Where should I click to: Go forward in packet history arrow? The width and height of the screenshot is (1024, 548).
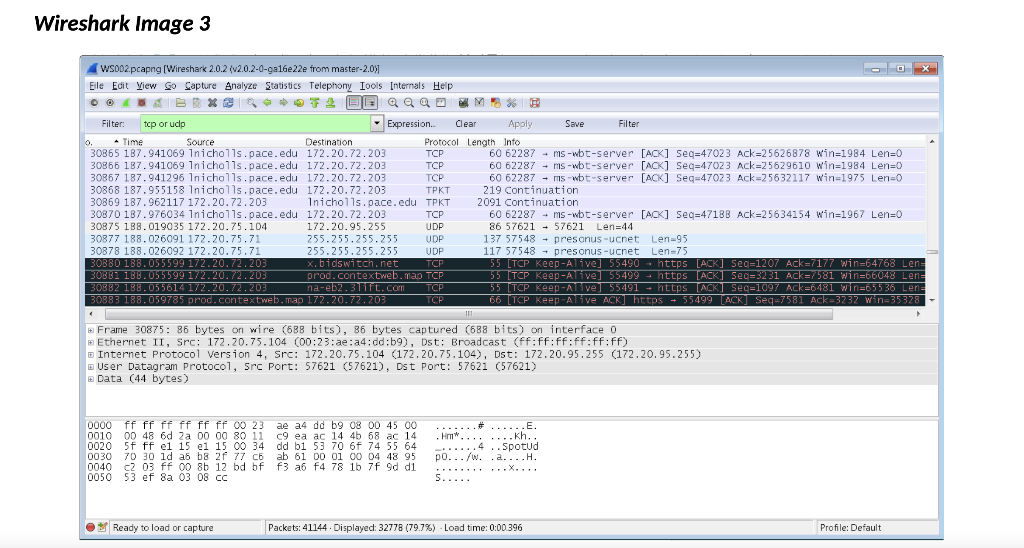[x=283, y=103]
